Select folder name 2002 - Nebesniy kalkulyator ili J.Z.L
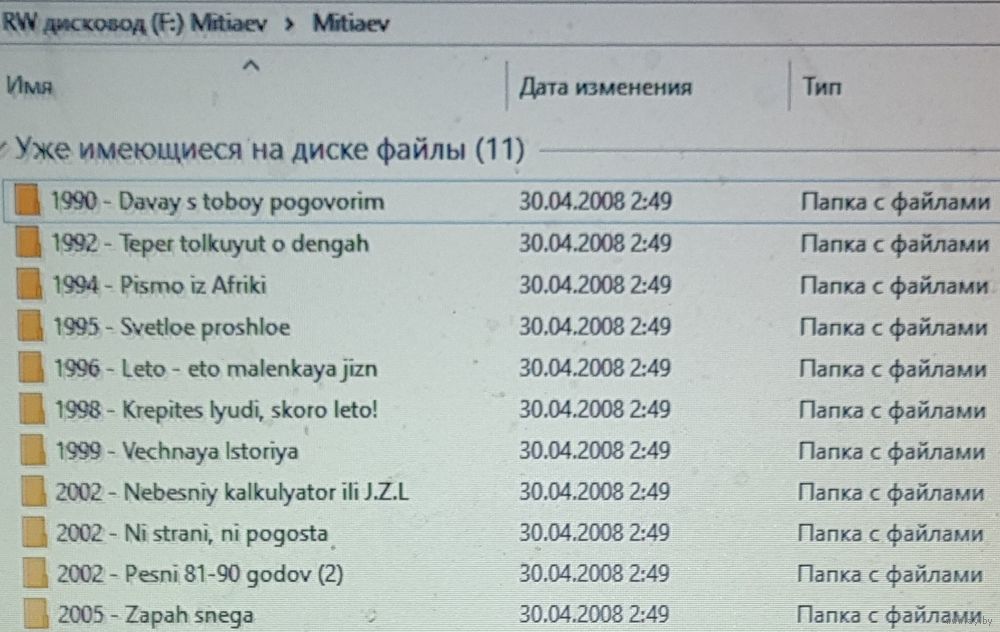Screen dimensions: 1000x632 [232, 492]
